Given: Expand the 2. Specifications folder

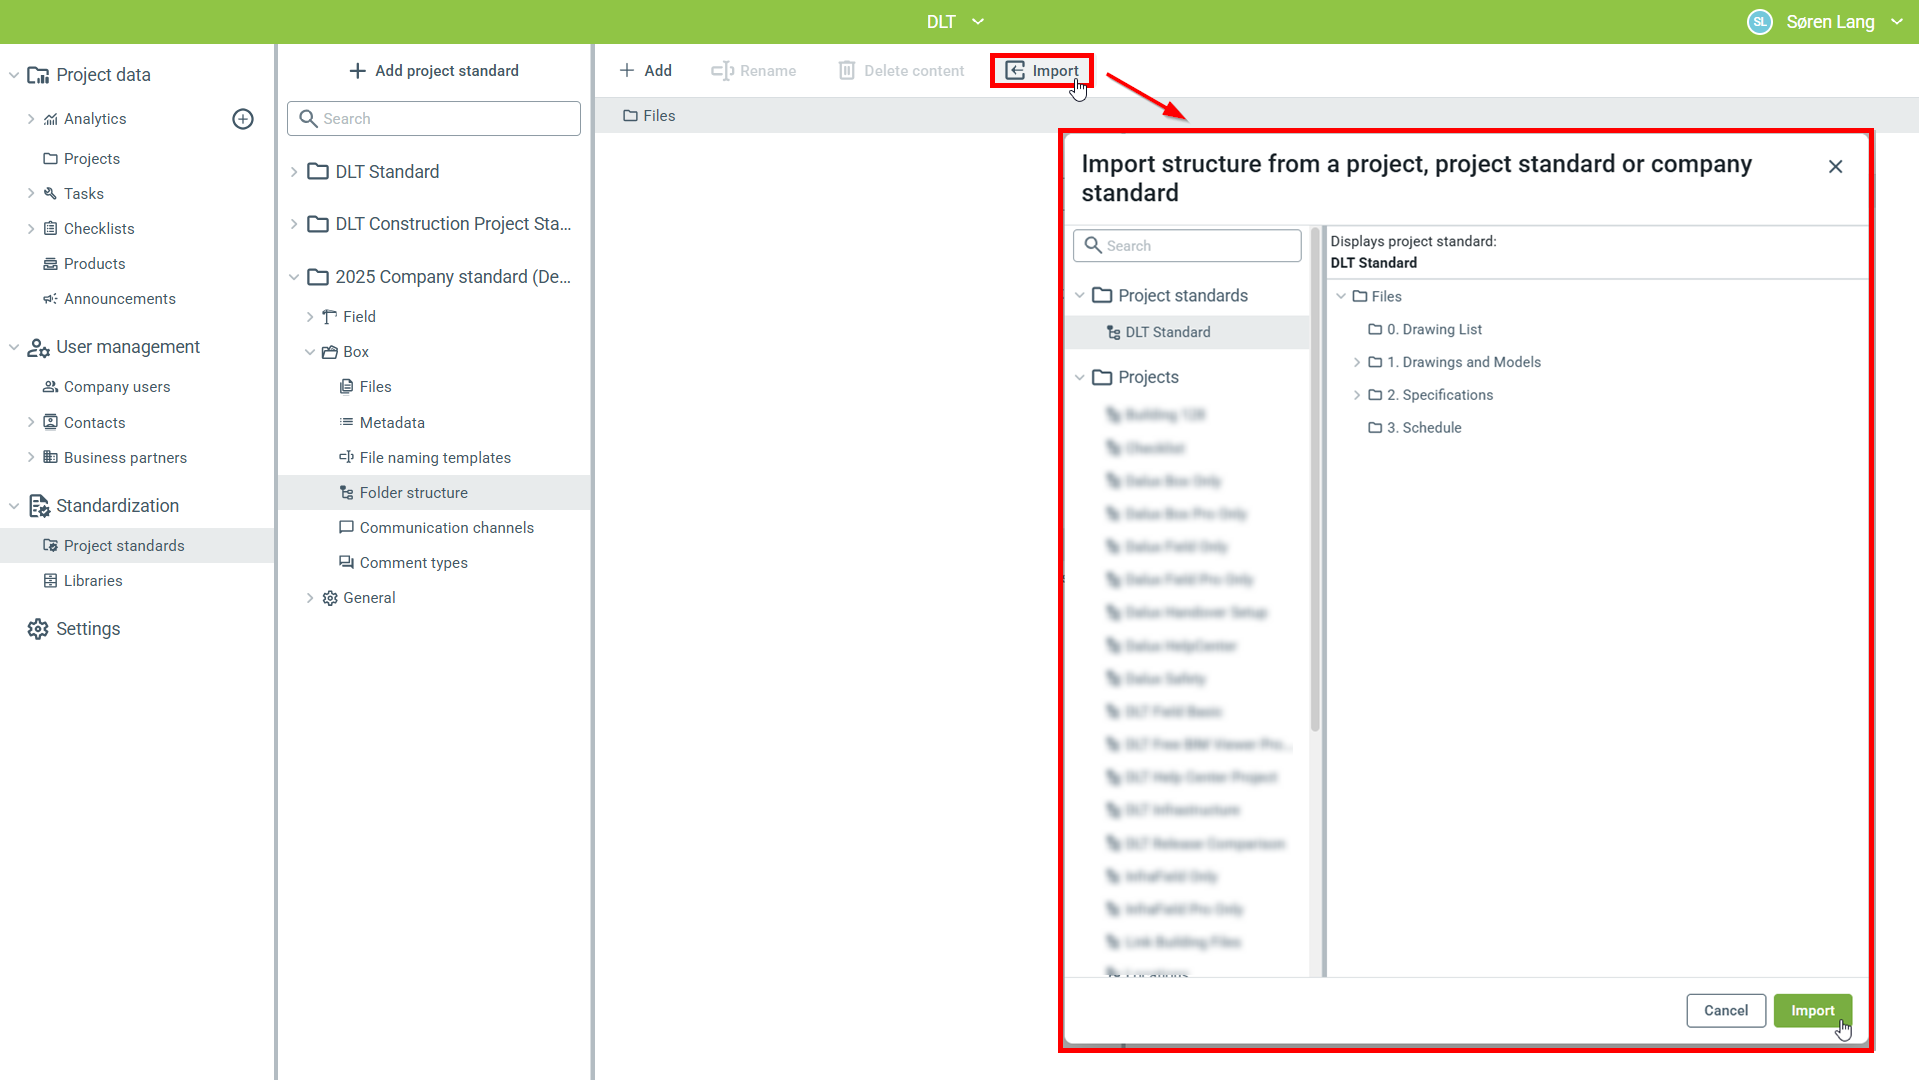Looking at the screenshot, I should point(1357,395).
